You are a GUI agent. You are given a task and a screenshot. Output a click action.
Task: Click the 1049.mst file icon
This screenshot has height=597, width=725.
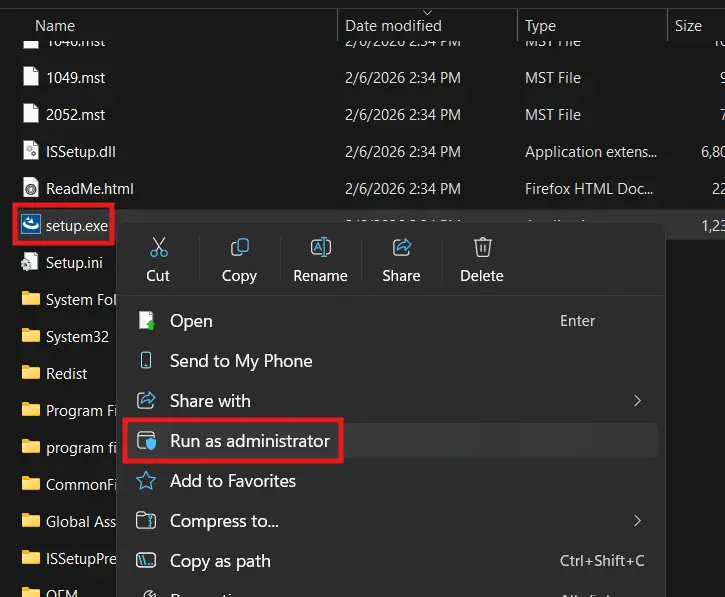tap(31, 76)
